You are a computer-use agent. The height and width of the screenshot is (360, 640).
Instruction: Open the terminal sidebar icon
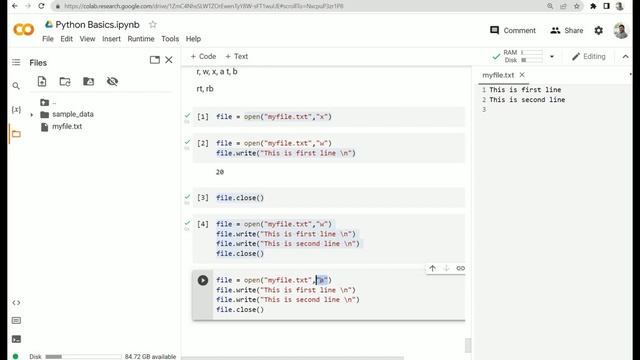[x=16, y=339]
